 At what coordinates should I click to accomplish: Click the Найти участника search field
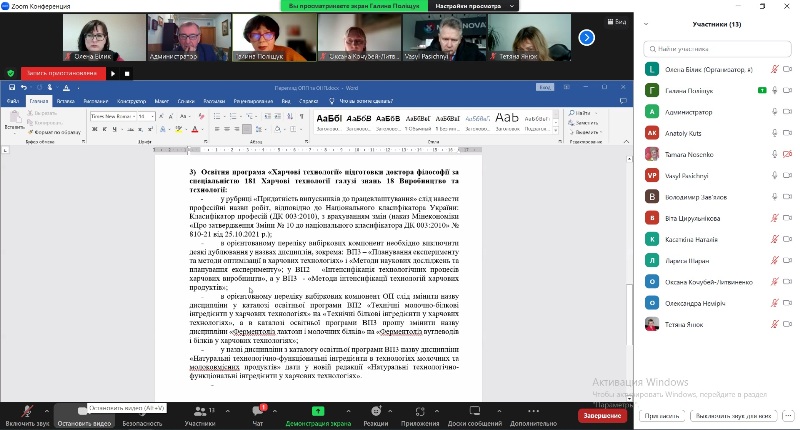[716, 46]
